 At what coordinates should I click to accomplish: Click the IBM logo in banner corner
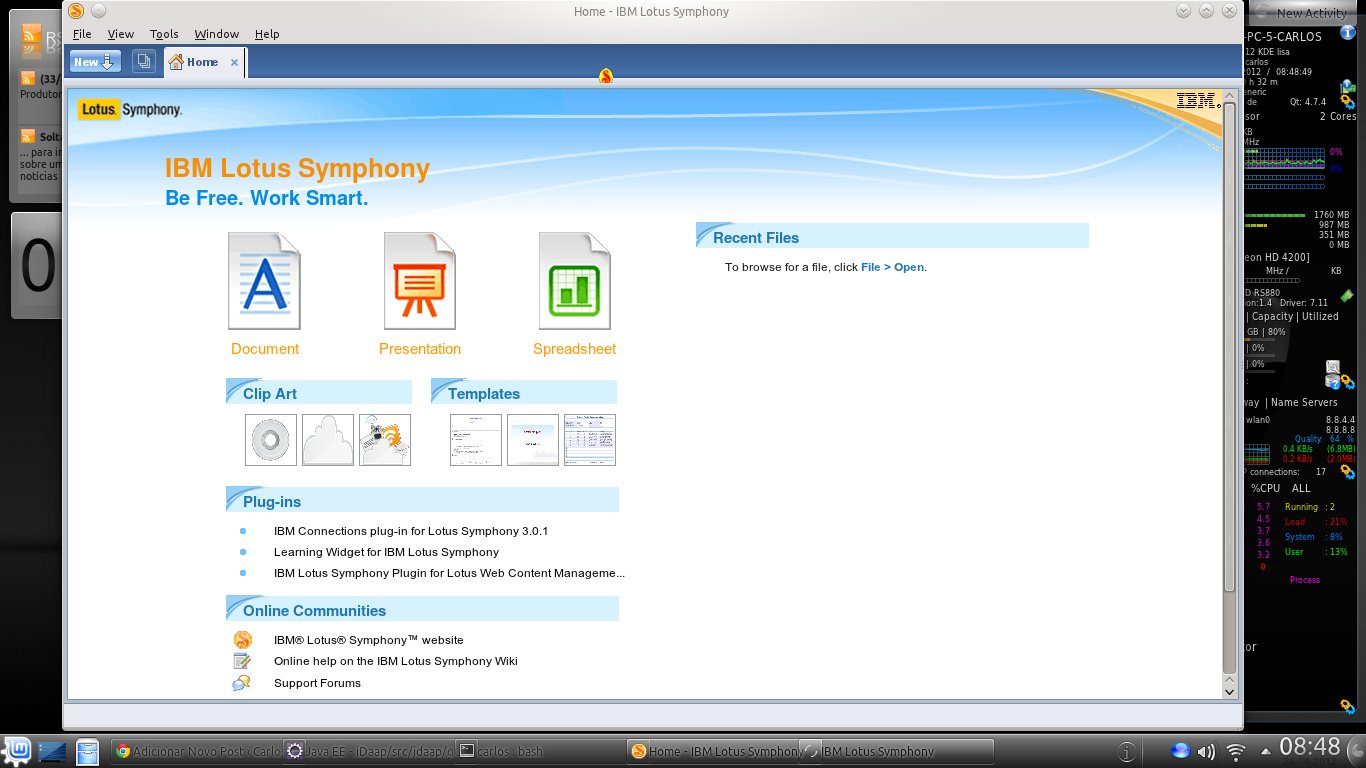[x=1197, y=100]
